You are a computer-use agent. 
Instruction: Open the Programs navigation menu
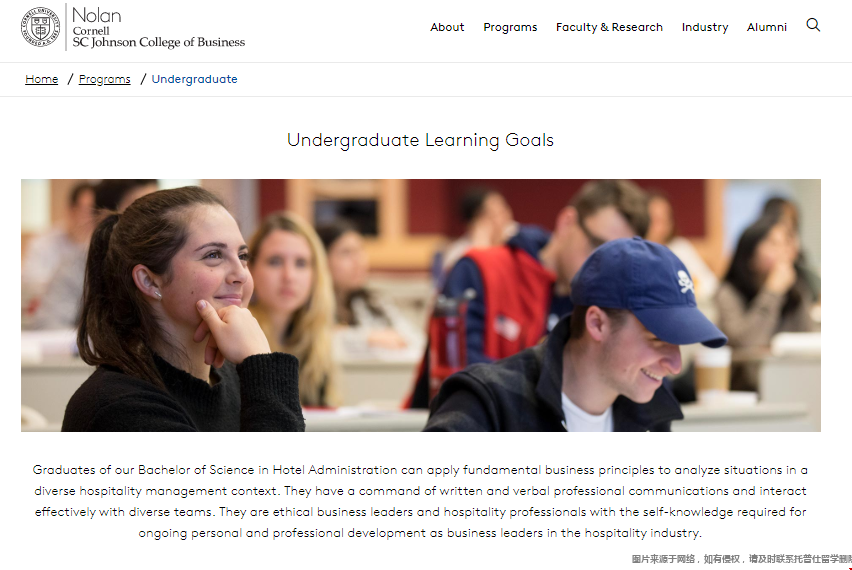(510, 27)
